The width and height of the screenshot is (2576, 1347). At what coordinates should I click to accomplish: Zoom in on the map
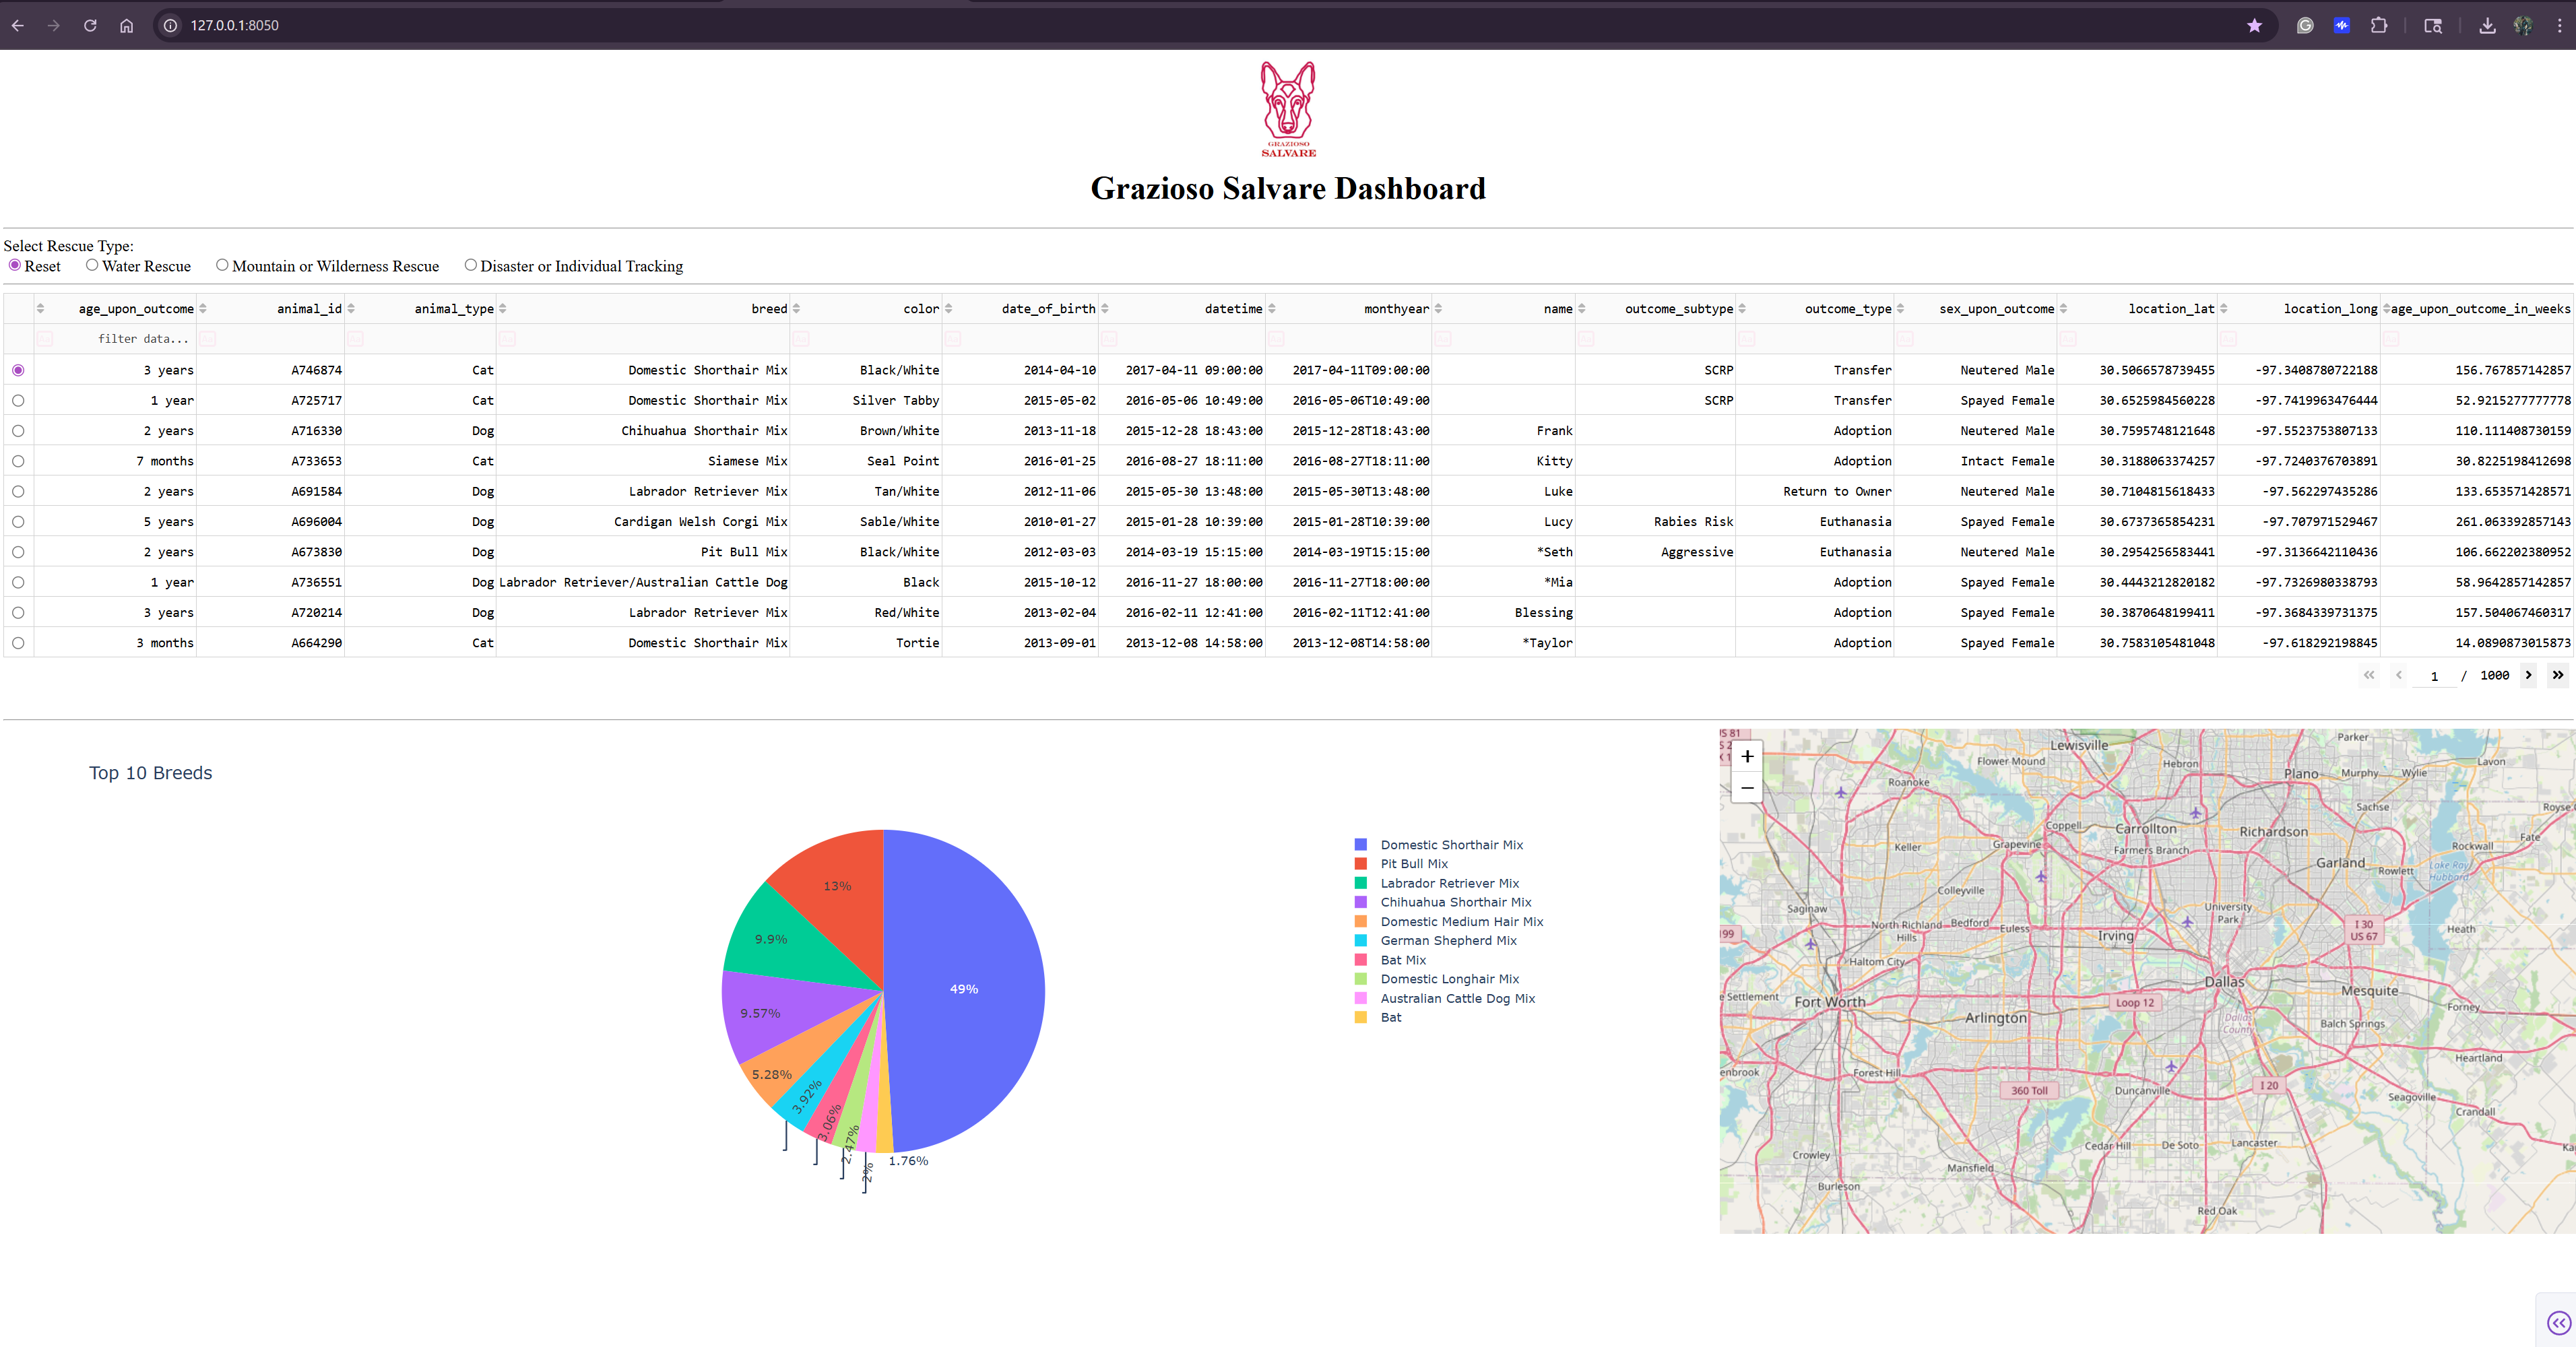point(1747,757)
